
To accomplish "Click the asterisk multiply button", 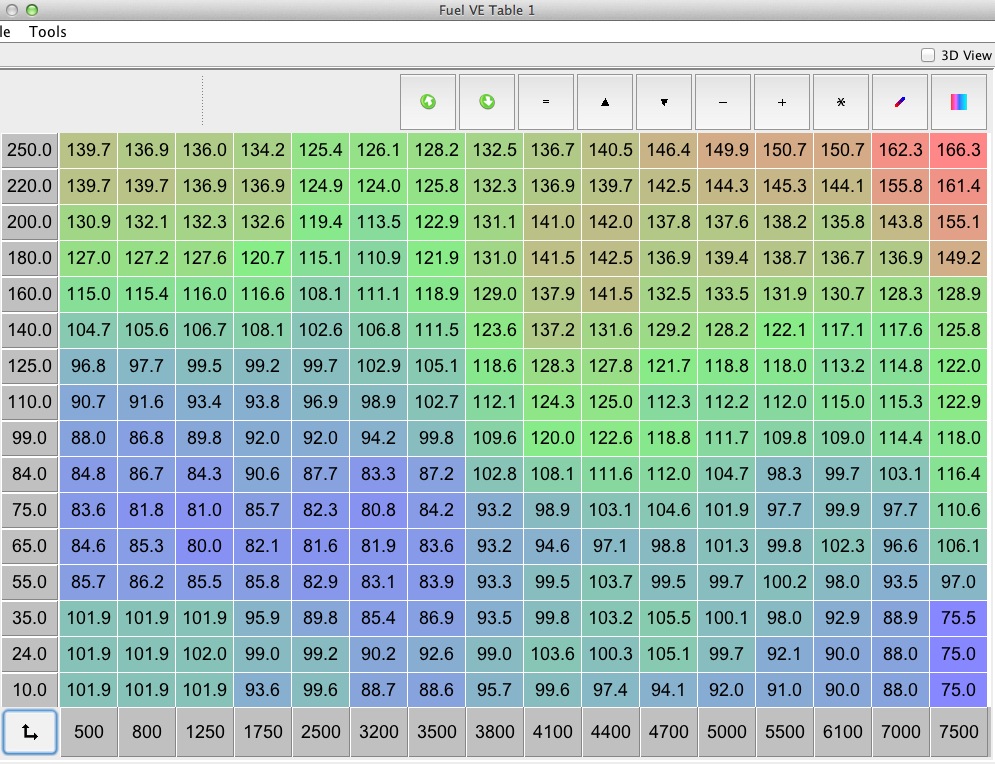I will pyautogui.click(x=841, y=102).
